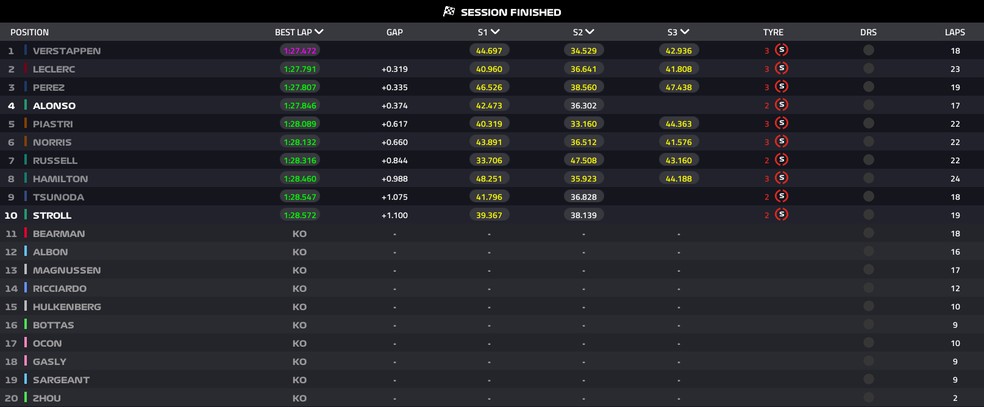984x407 pixels.
Task: Click Bearman's DRS indicator dot
Action: 869,233
